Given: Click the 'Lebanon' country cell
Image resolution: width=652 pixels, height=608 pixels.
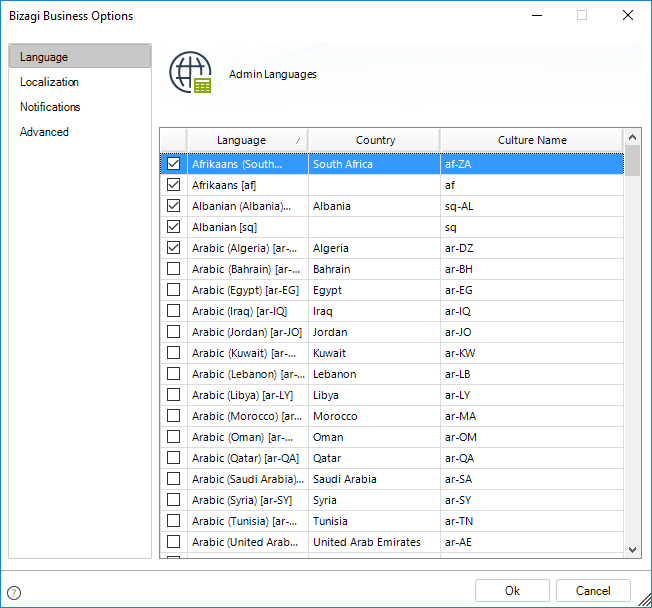Looking at the screenshot, I should click(374, 374).
